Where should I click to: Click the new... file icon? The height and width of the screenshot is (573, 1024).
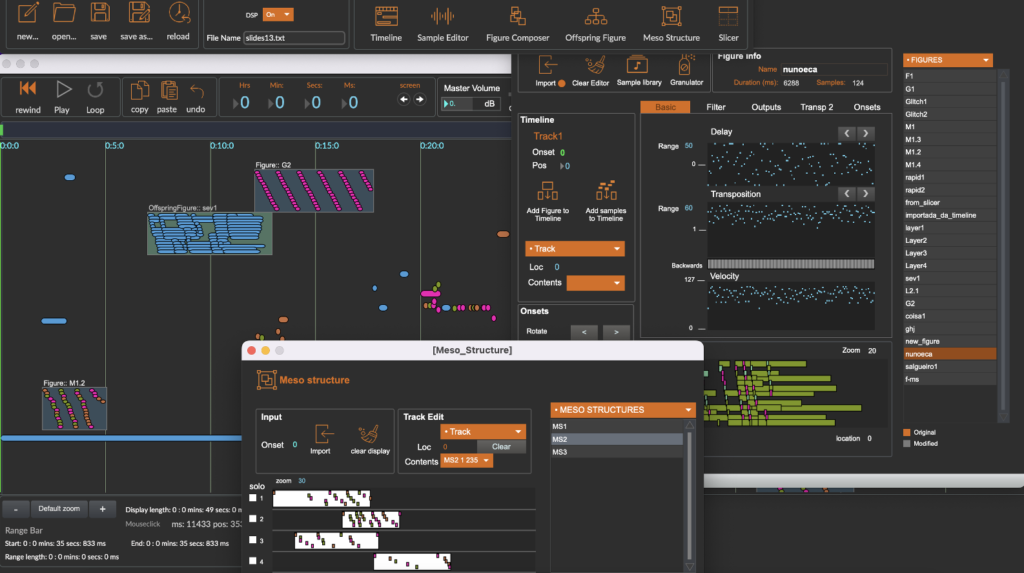(x=27, y=13)
